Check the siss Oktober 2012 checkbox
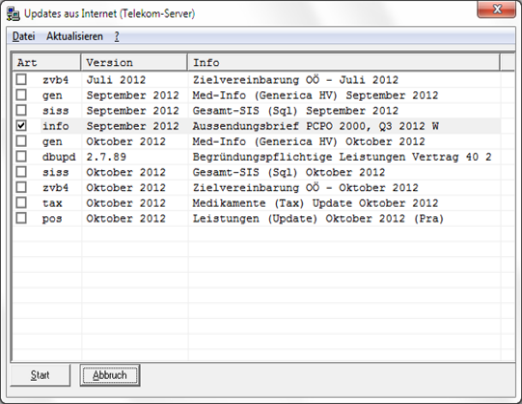This screenshot has width=522, height=404. 21,172
